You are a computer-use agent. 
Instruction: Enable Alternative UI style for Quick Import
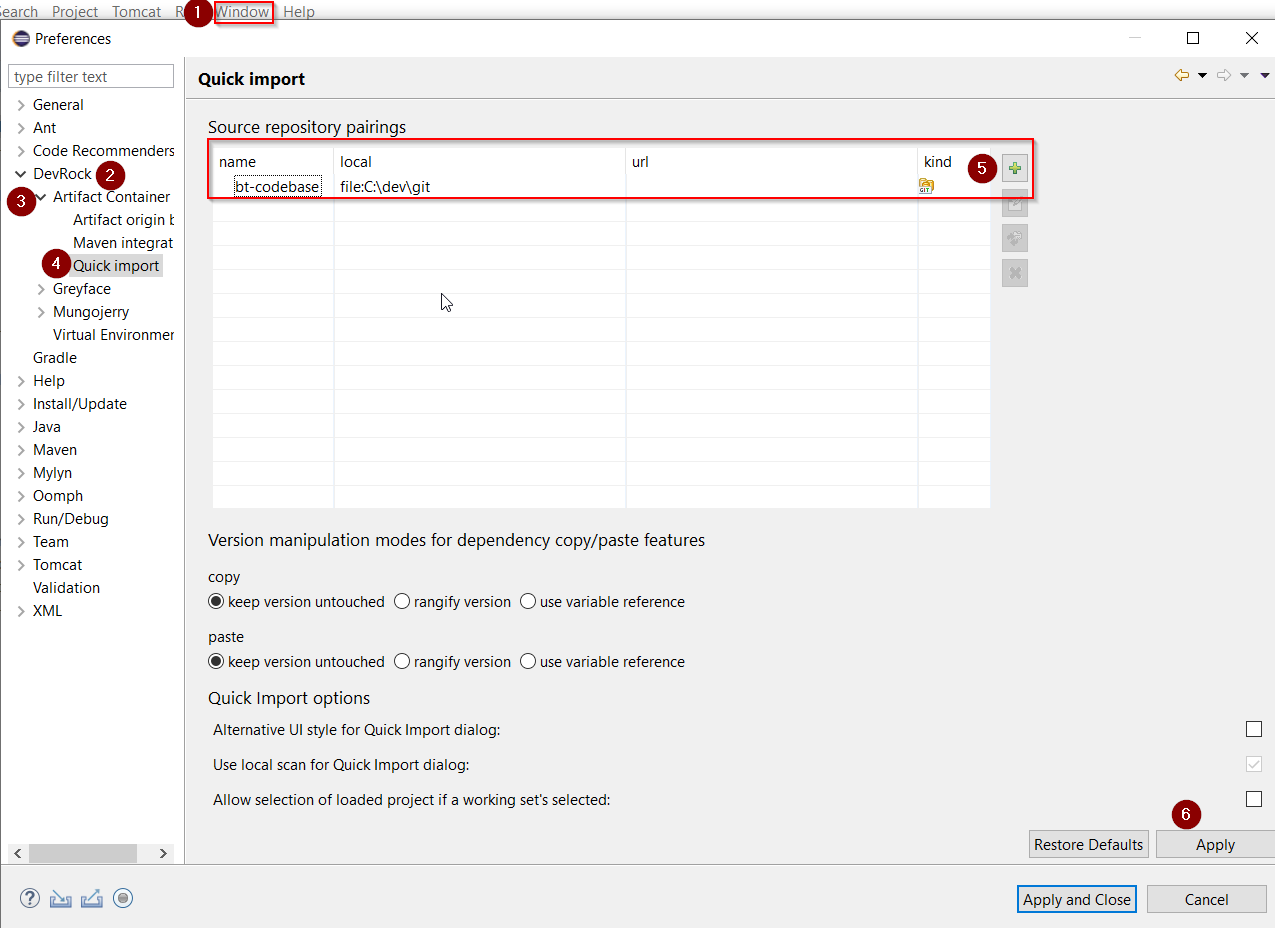tap(1254, 729)
